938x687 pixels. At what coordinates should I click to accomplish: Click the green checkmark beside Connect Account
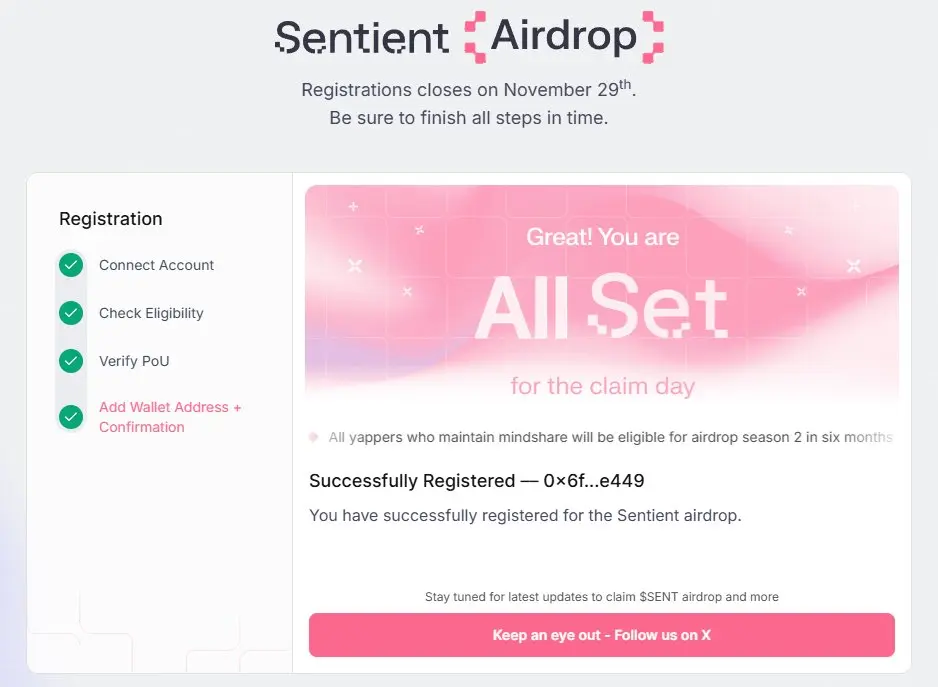click(70, 265)
